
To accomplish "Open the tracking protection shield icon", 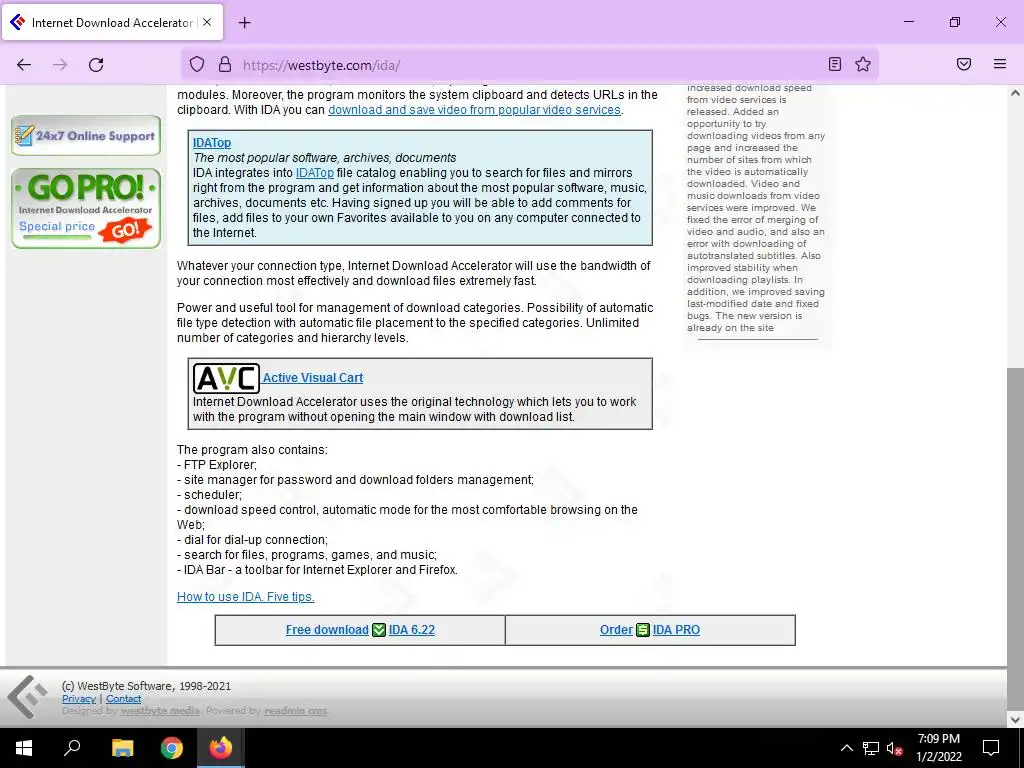I will point(197,64).
